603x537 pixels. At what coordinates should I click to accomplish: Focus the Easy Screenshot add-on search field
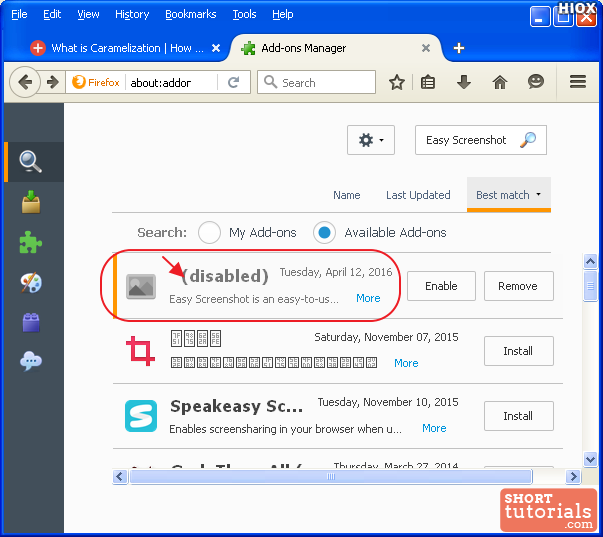point(481,140)
